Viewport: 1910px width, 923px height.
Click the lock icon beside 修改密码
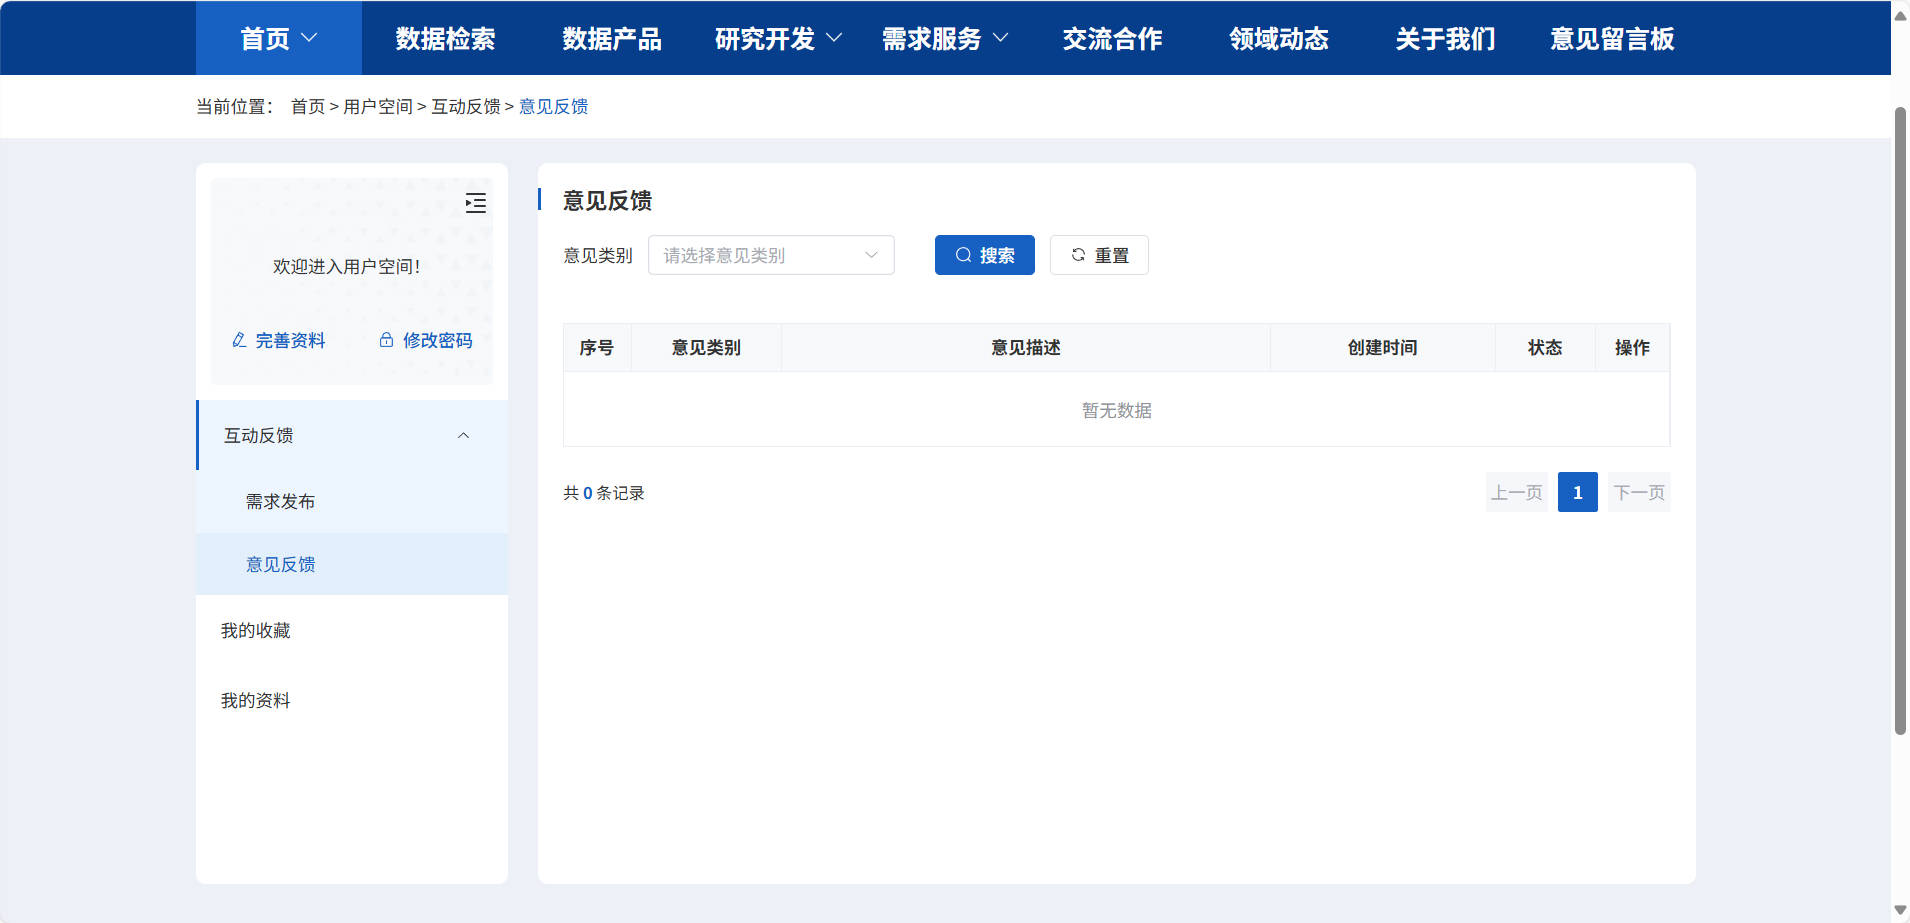tap(386, 340)
